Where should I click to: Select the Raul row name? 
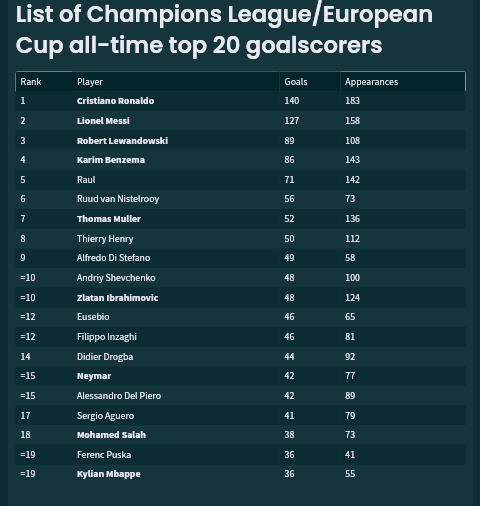[x=86, y=180]
